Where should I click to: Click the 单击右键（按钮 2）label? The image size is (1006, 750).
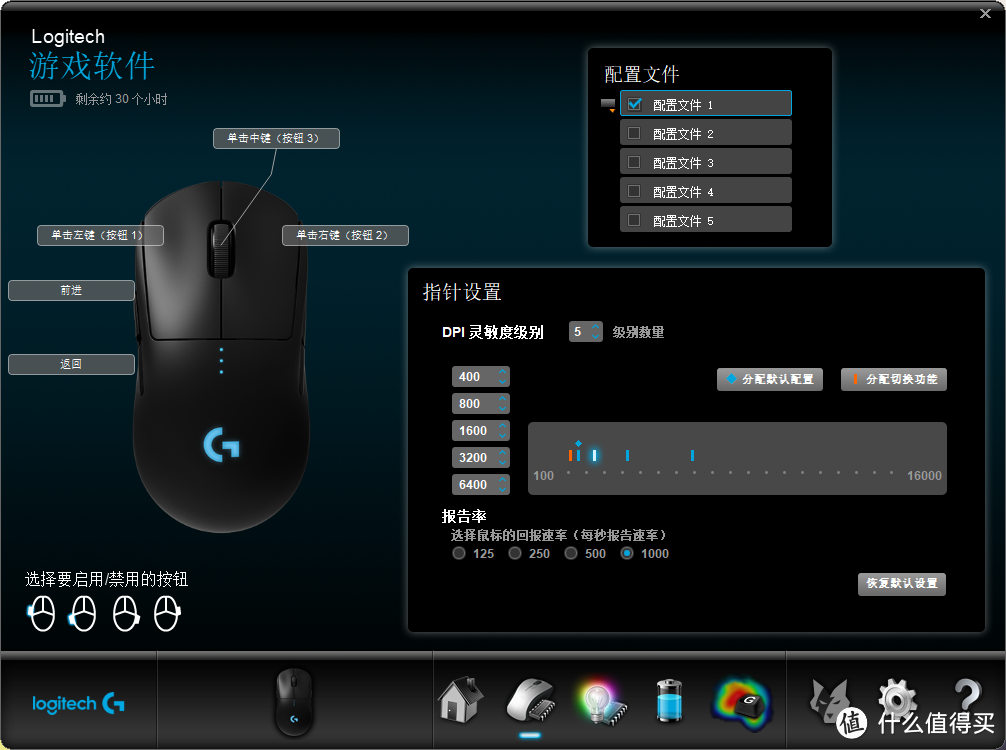345,235
